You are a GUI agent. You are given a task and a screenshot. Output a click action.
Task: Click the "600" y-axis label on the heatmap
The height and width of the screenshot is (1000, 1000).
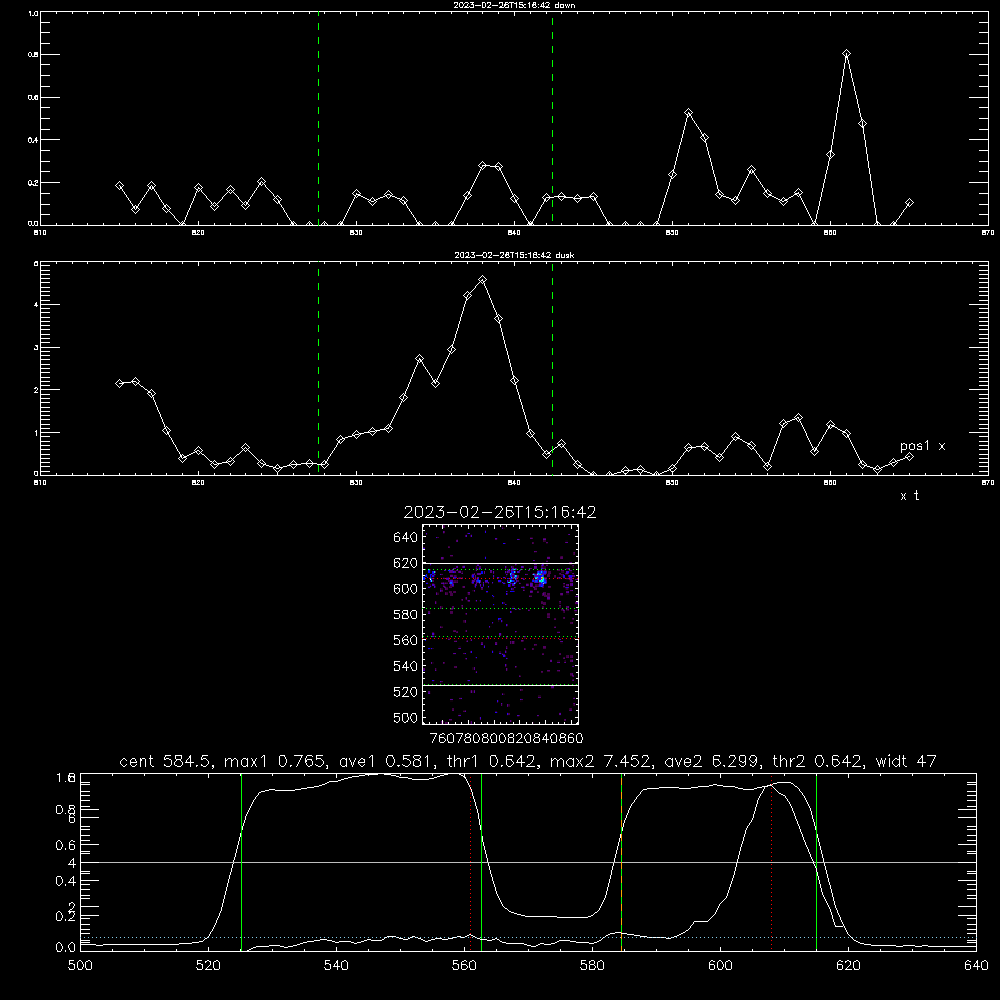[x=406, y=589]
